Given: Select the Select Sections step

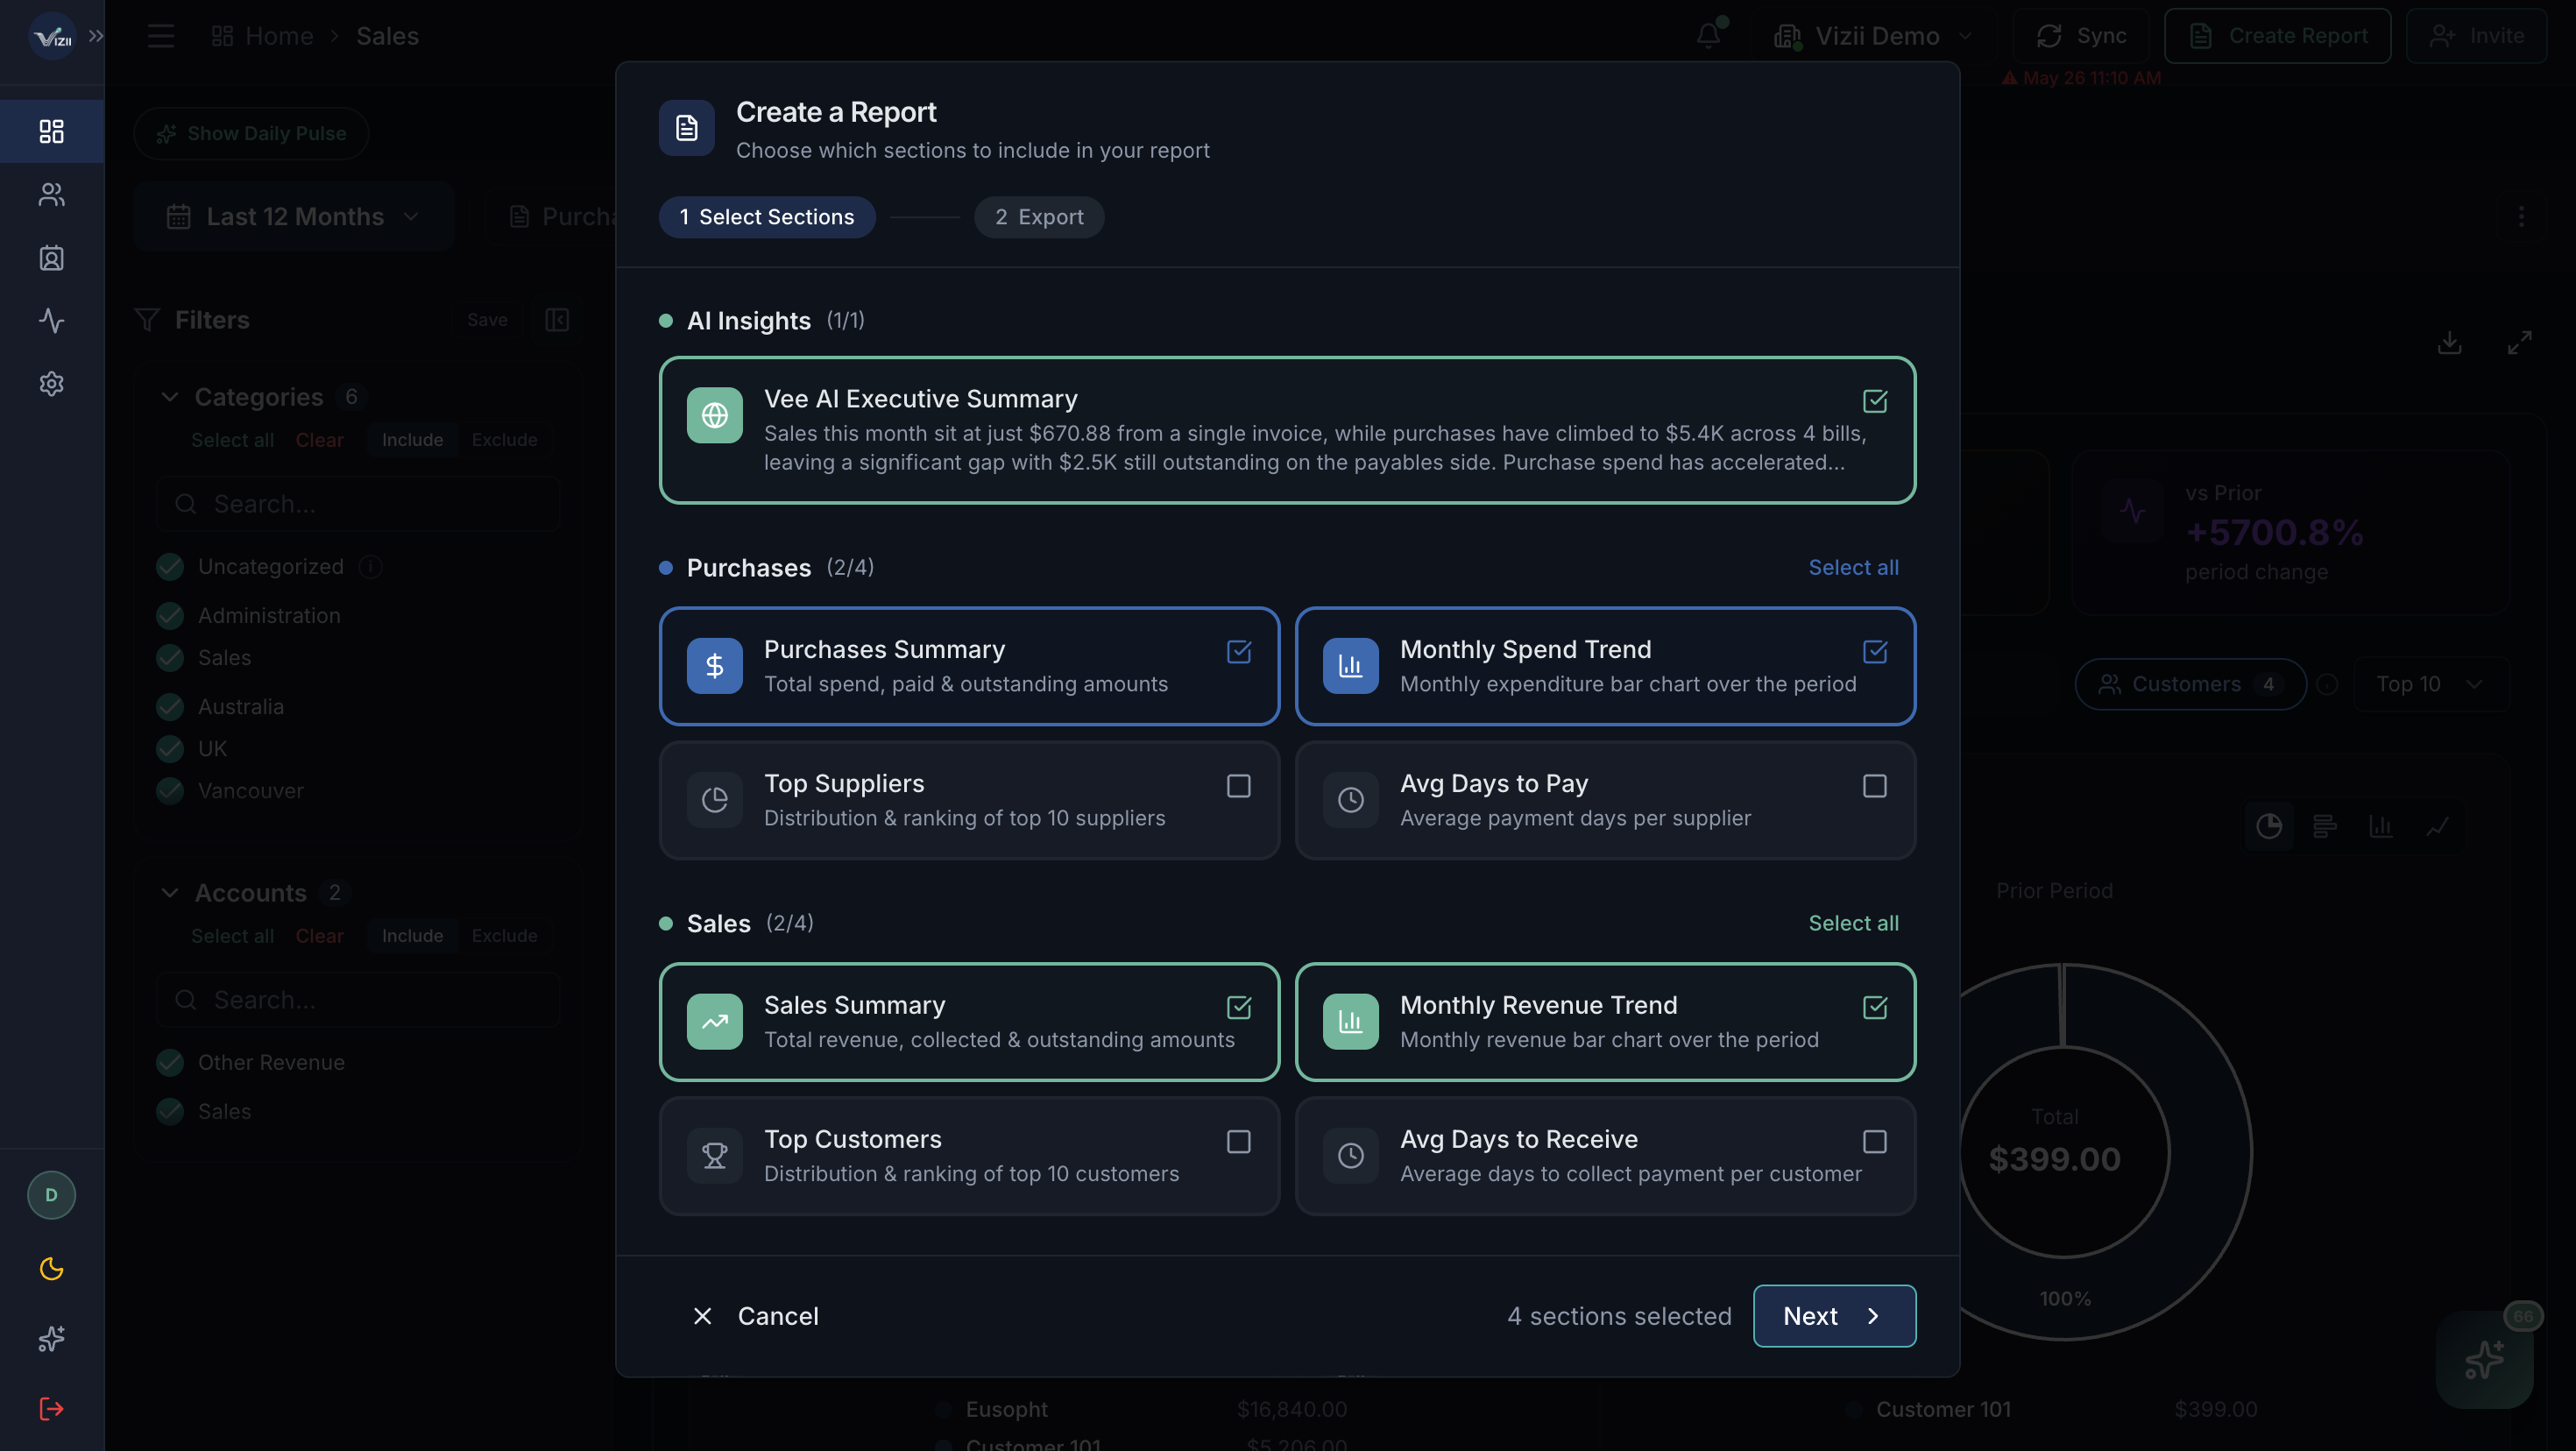Looking at the screenshot, I should click(767, 217).
